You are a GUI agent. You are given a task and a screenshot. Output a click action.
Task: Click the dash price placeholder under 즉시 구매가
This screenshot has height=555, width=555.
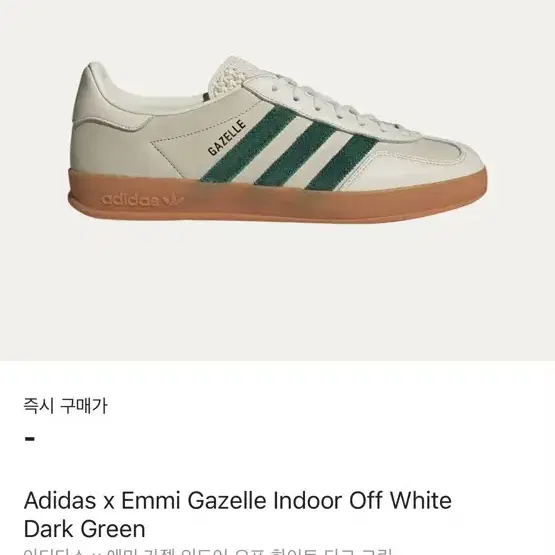point(30,439)
